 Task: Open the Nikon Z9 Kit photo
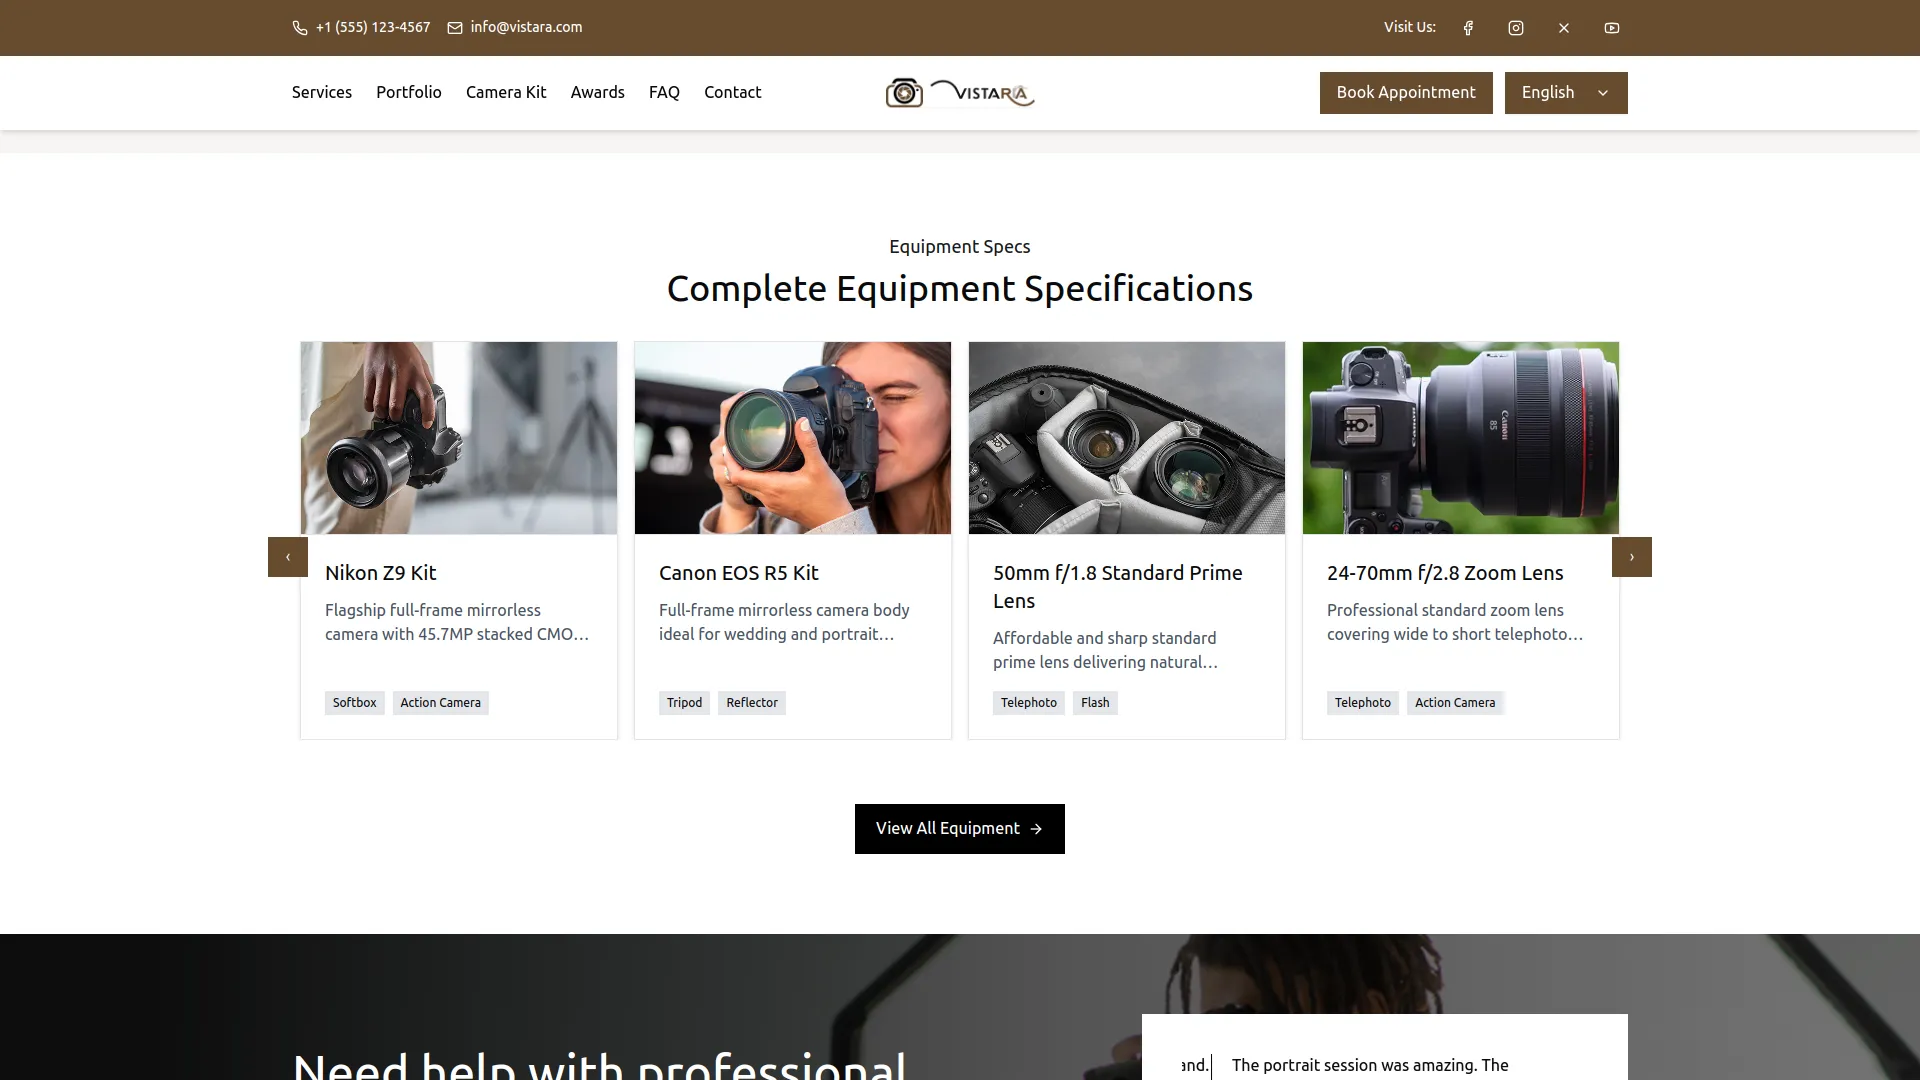[459, 438]
